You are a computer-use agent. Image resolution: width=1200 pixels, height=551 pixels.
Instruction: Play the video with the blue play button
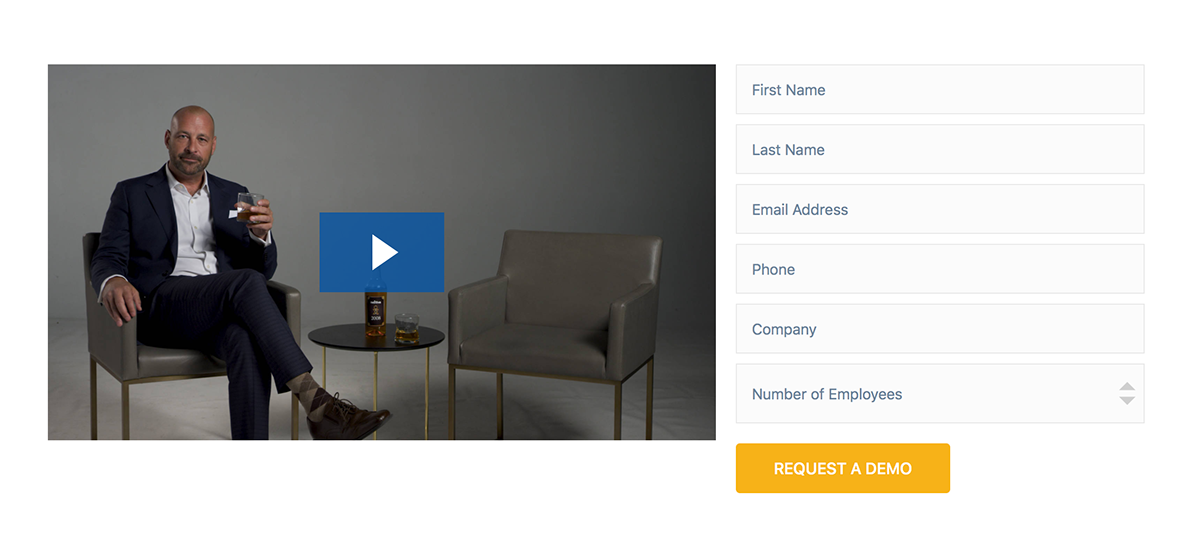[x=382, y=252]
